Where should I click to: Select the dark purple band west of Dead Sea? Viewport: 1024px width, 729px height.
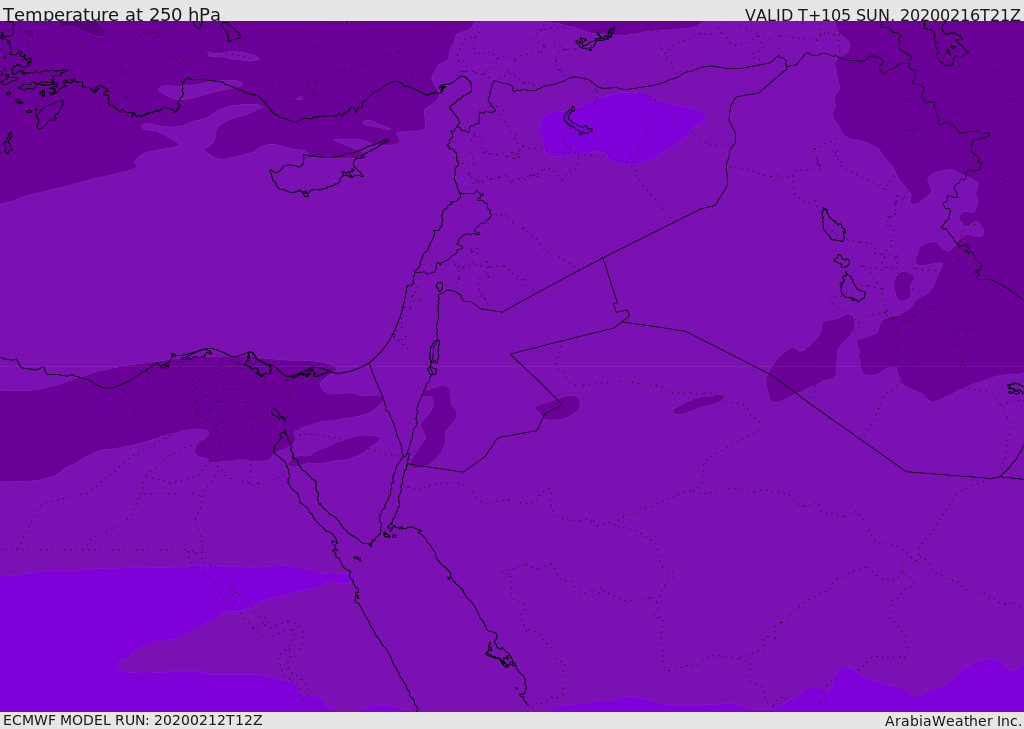[436, 425]
